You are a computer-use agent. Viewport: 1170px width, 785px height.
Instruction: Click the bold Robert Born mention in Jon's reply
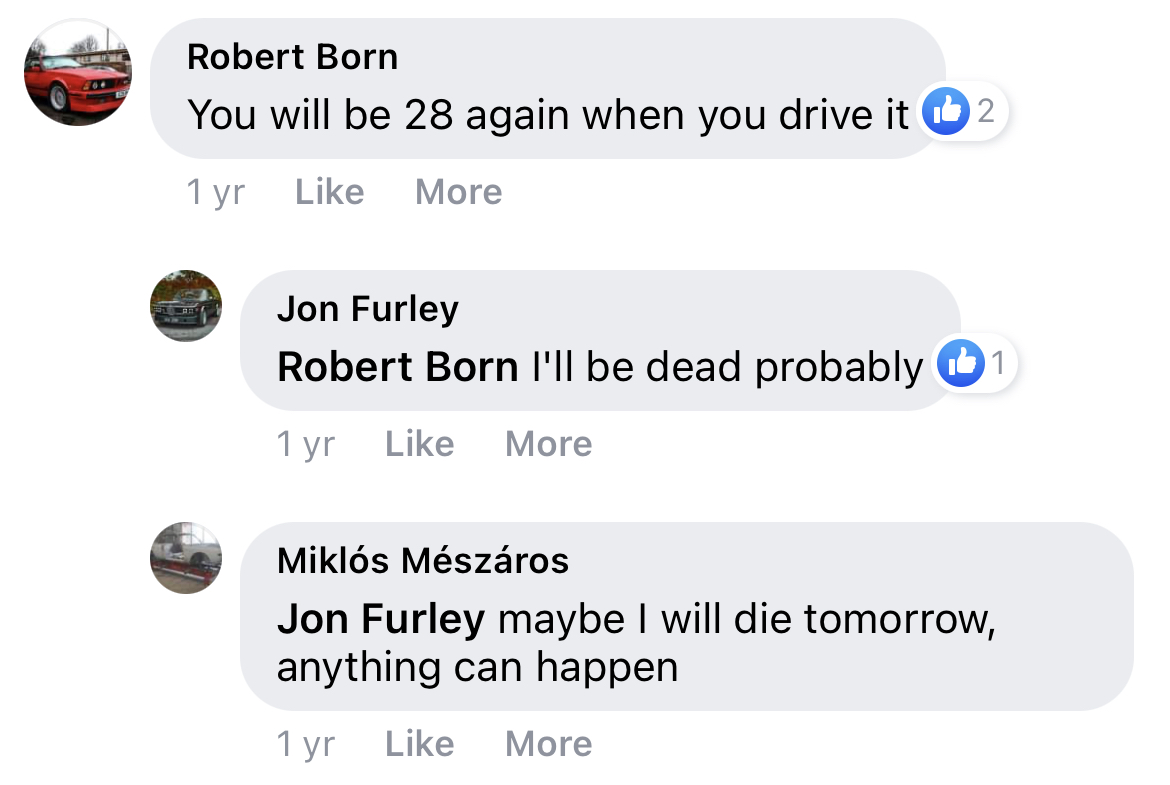pos(397,368)
